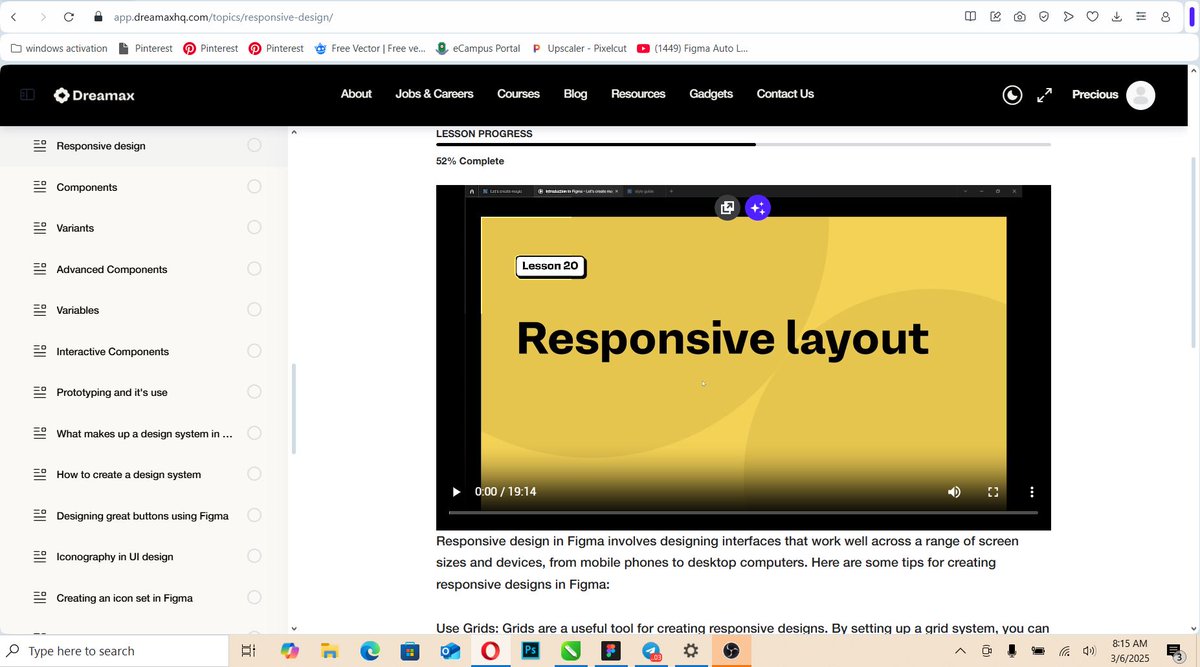Click the browser back button
Screen dimensions: 1200x667
[x=13, y=17]
